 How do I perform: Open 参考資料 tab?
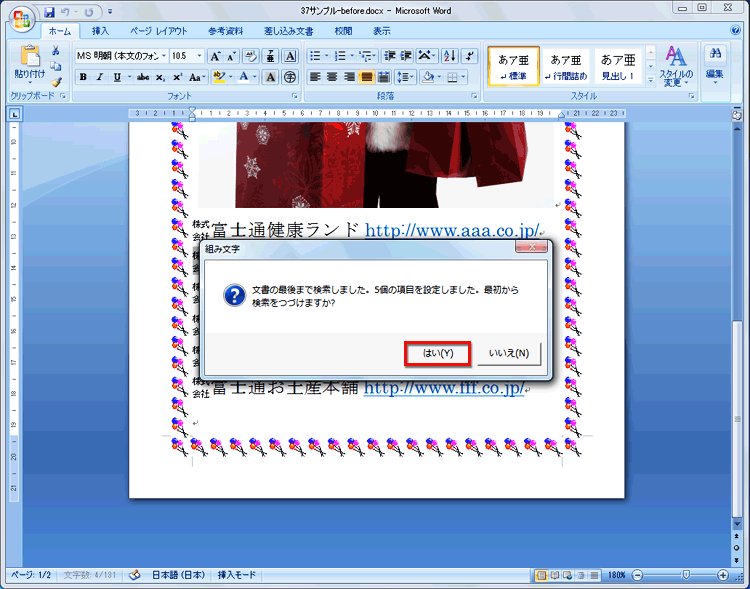click(x=225, y=31)
